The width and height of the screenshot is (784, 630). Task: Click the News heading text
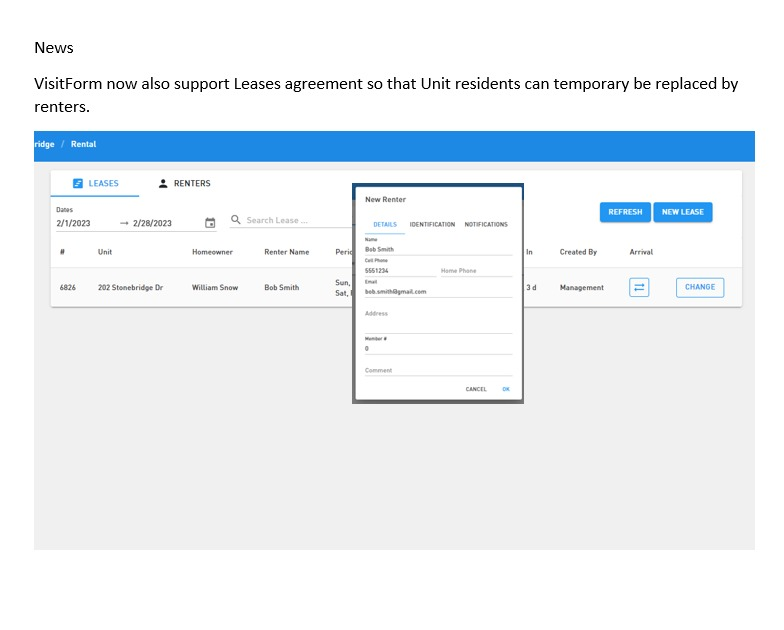tap(54, 48)
